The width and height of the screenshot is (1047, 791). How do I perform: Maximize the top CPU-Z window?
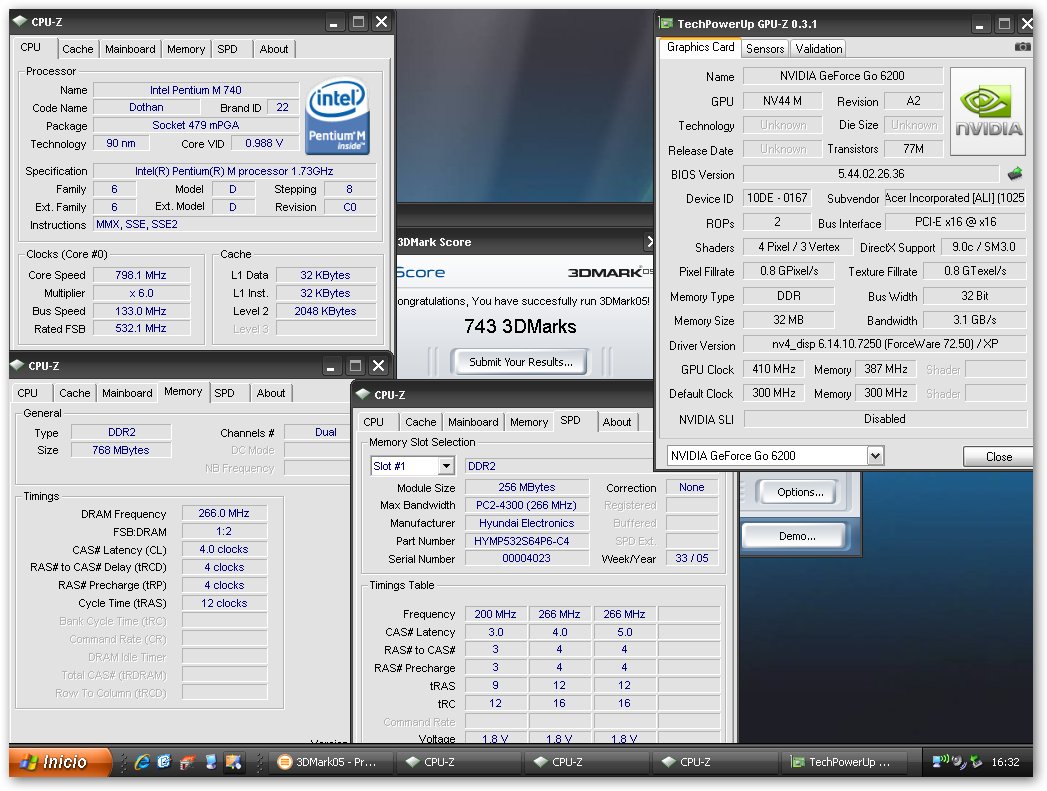pos(359,22)
